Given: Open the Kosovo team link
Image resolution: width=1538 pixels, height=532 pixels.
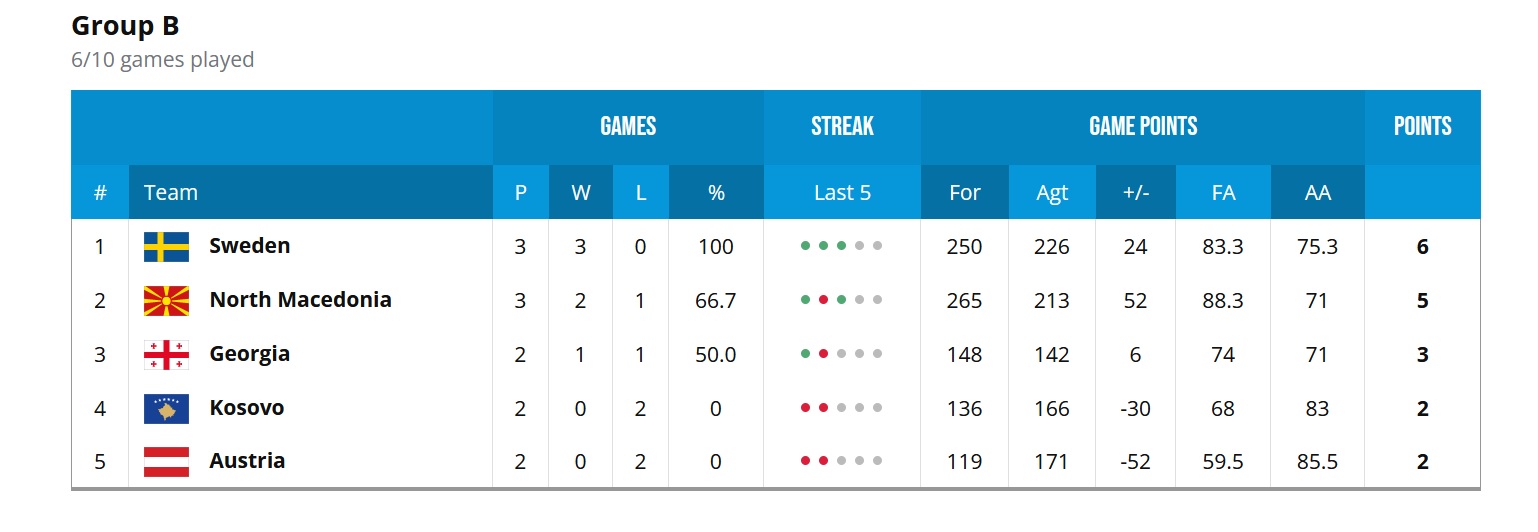Looking at the screenshot, I should (246, 408).
